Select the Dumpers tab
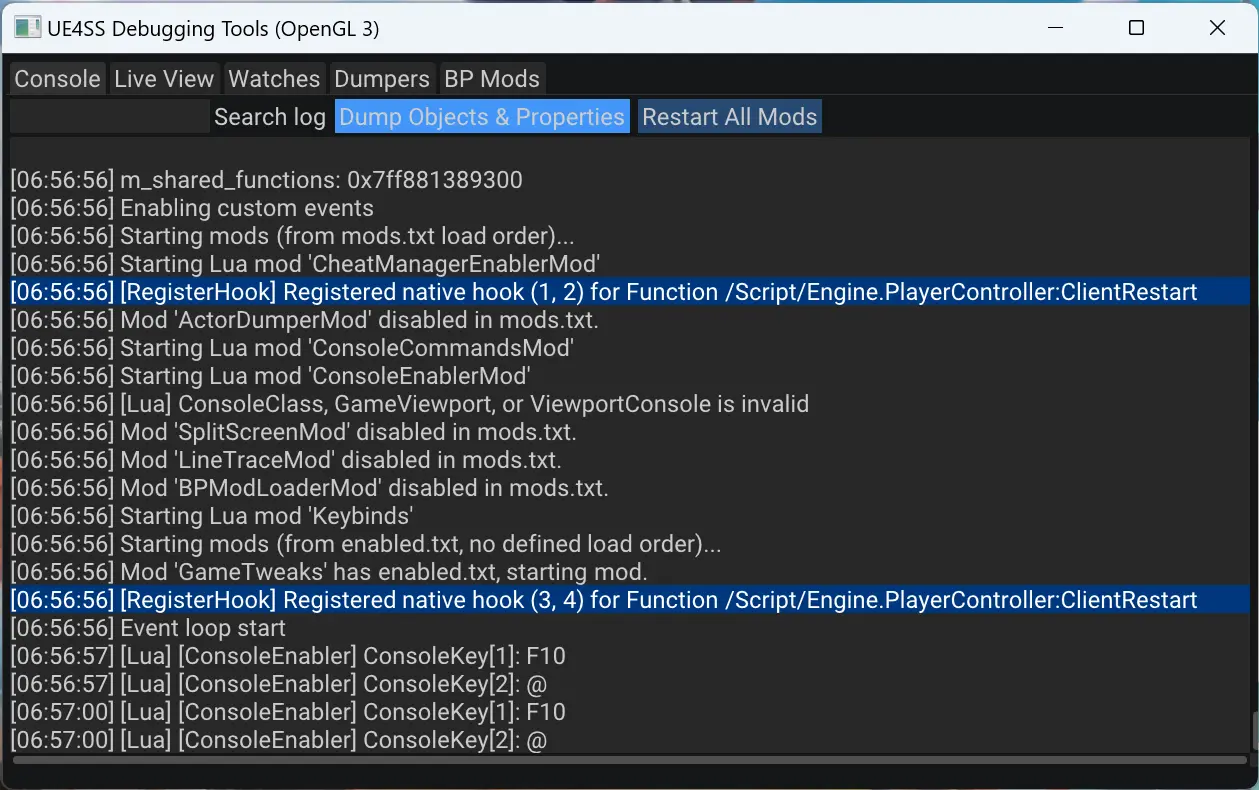Viewport: 1259px width, 790px height. [x=382, y=79]
